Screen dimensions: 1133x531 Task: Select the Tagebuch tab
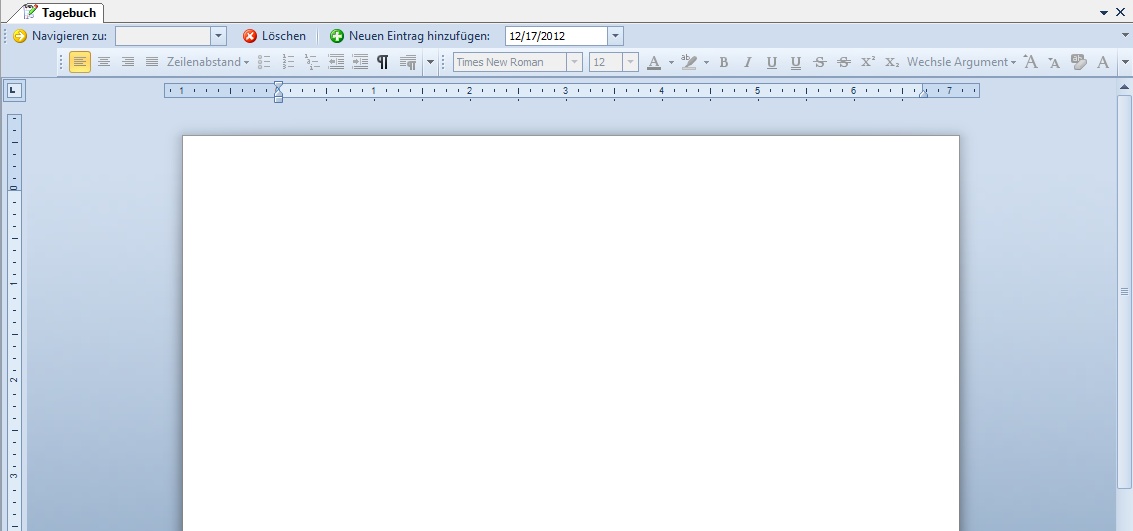[61, 12]
